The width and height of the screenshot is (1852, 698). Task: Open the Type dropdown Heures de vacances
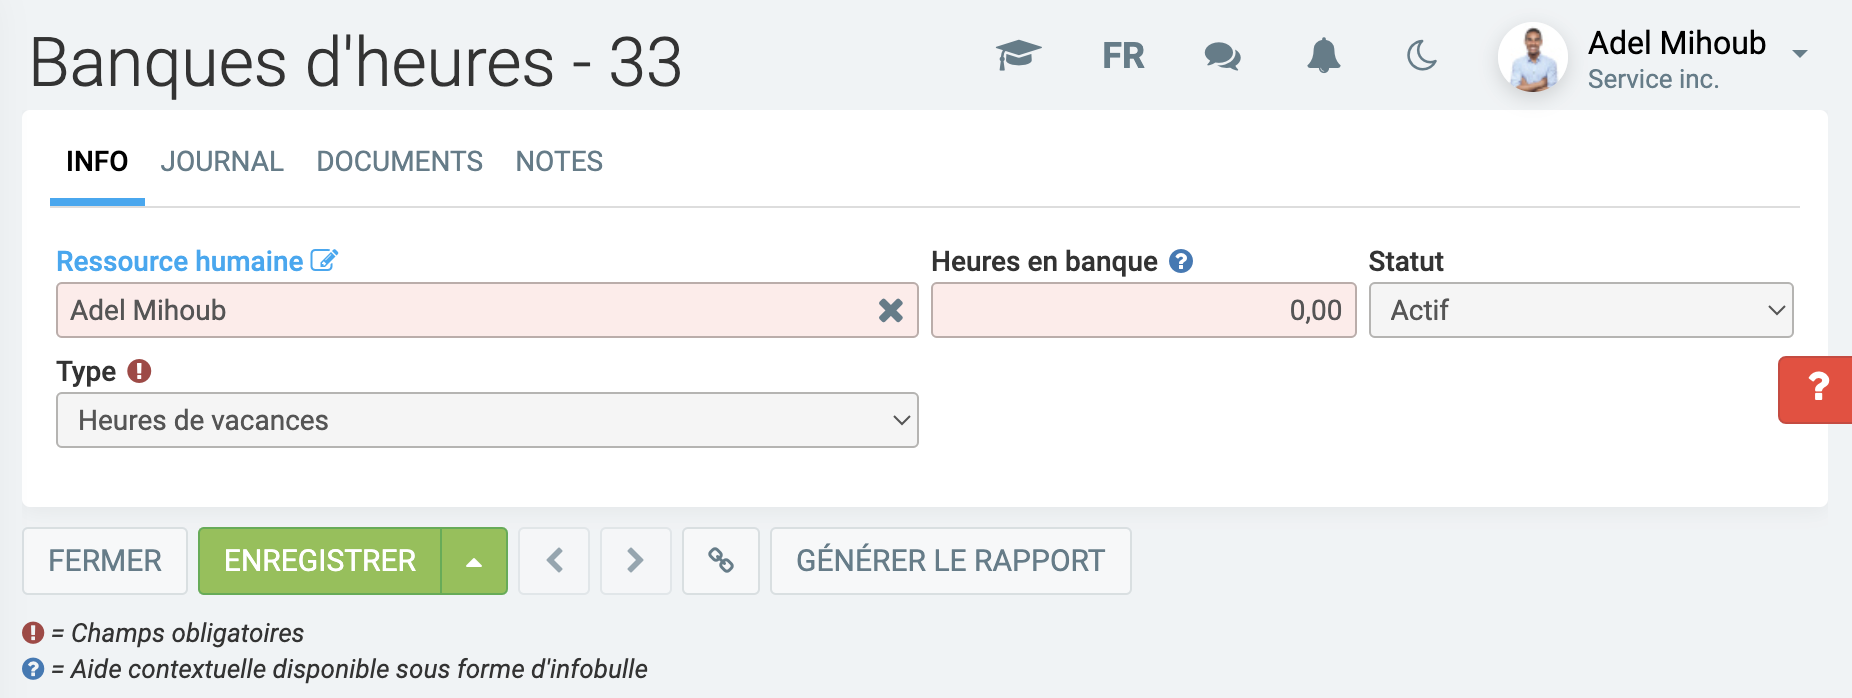(x=487, y=421)
